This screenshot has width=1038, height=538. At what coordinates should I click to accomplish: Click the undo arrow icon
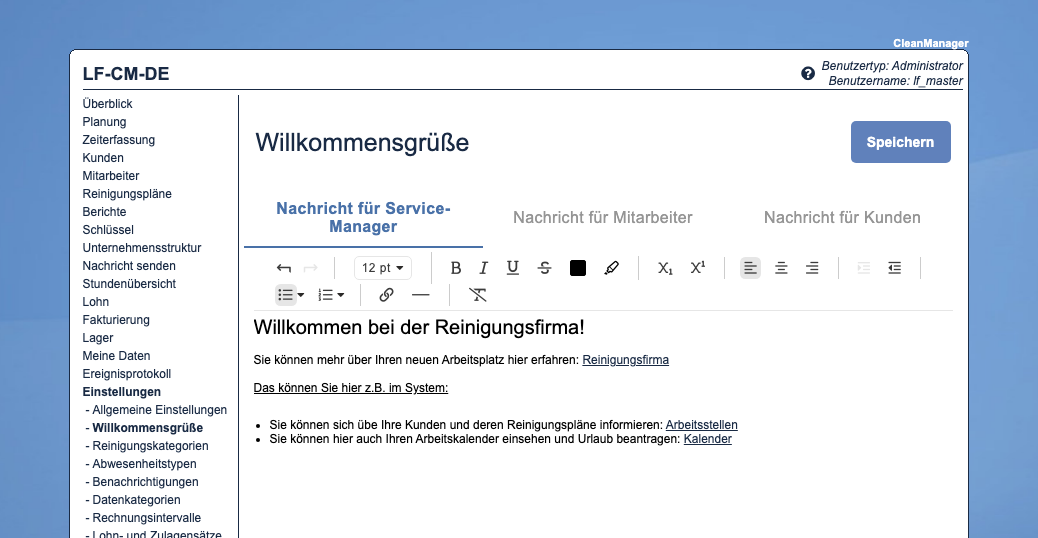pos(284,268)
